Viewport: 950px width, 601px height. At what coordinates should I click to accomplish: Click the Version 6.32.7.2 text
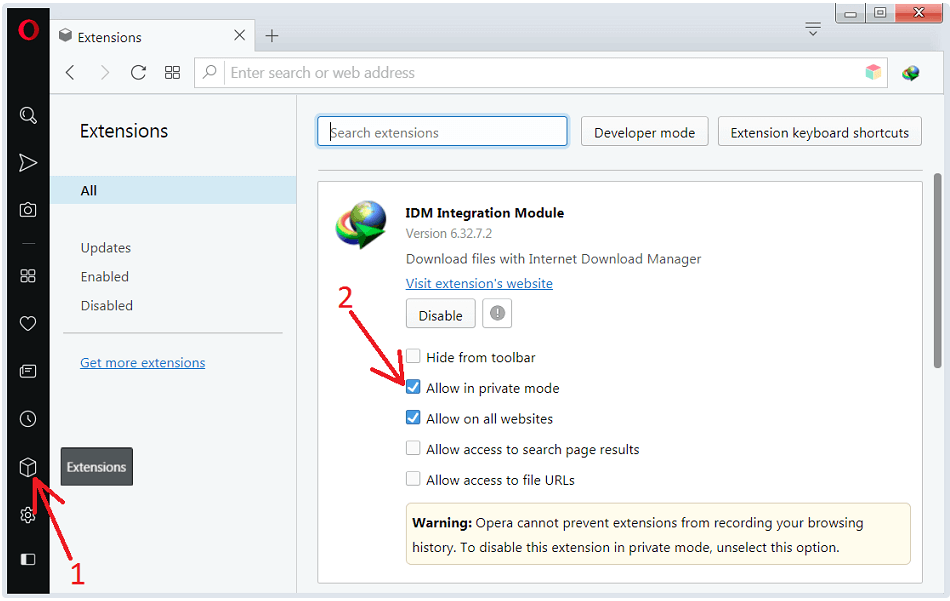449,233
